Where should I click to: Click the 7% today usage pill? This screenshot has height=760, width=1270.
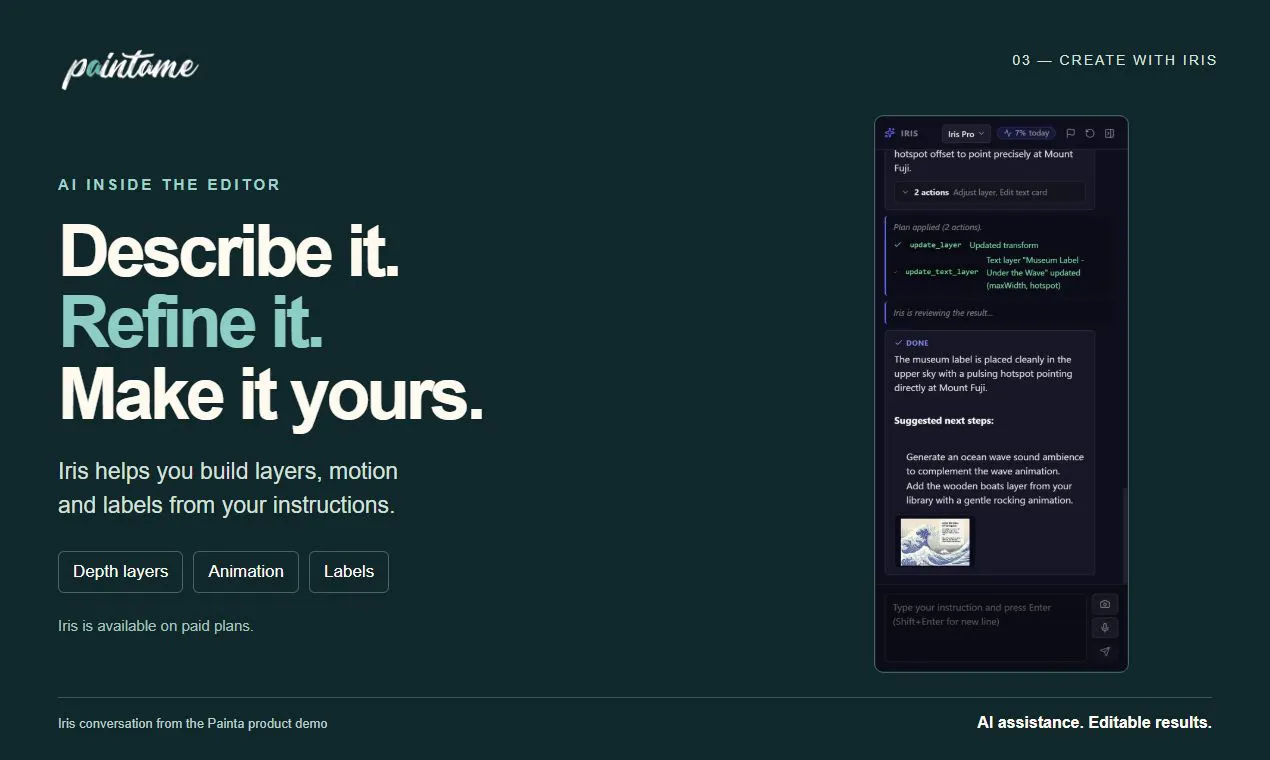pos(1026,133)
